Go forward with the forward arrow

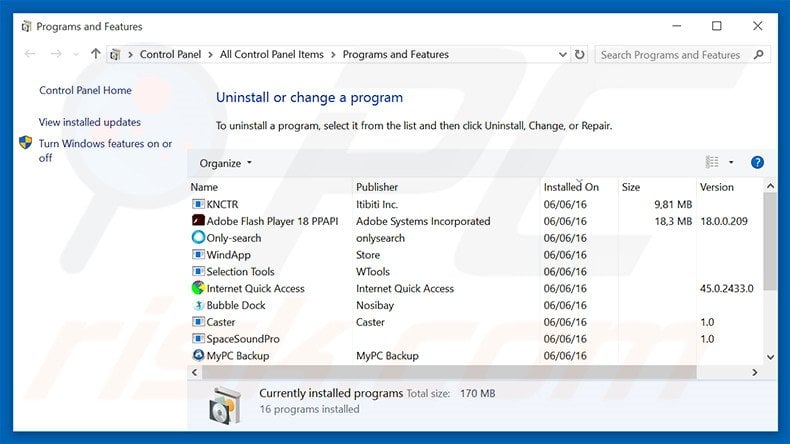coord(56,54)
